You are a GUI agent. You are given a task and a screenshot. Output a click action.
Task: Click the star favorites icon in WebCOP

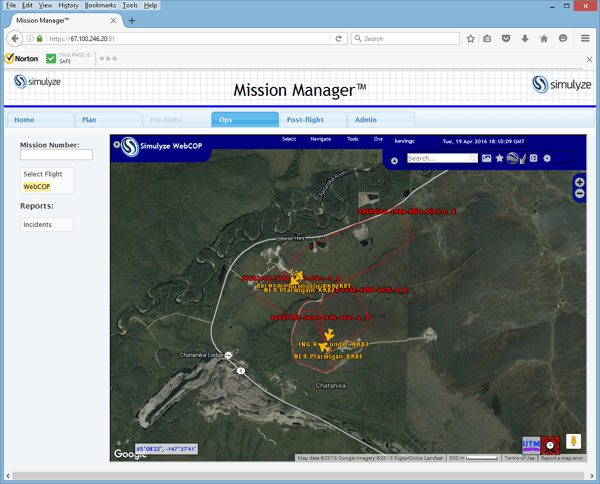499,158
